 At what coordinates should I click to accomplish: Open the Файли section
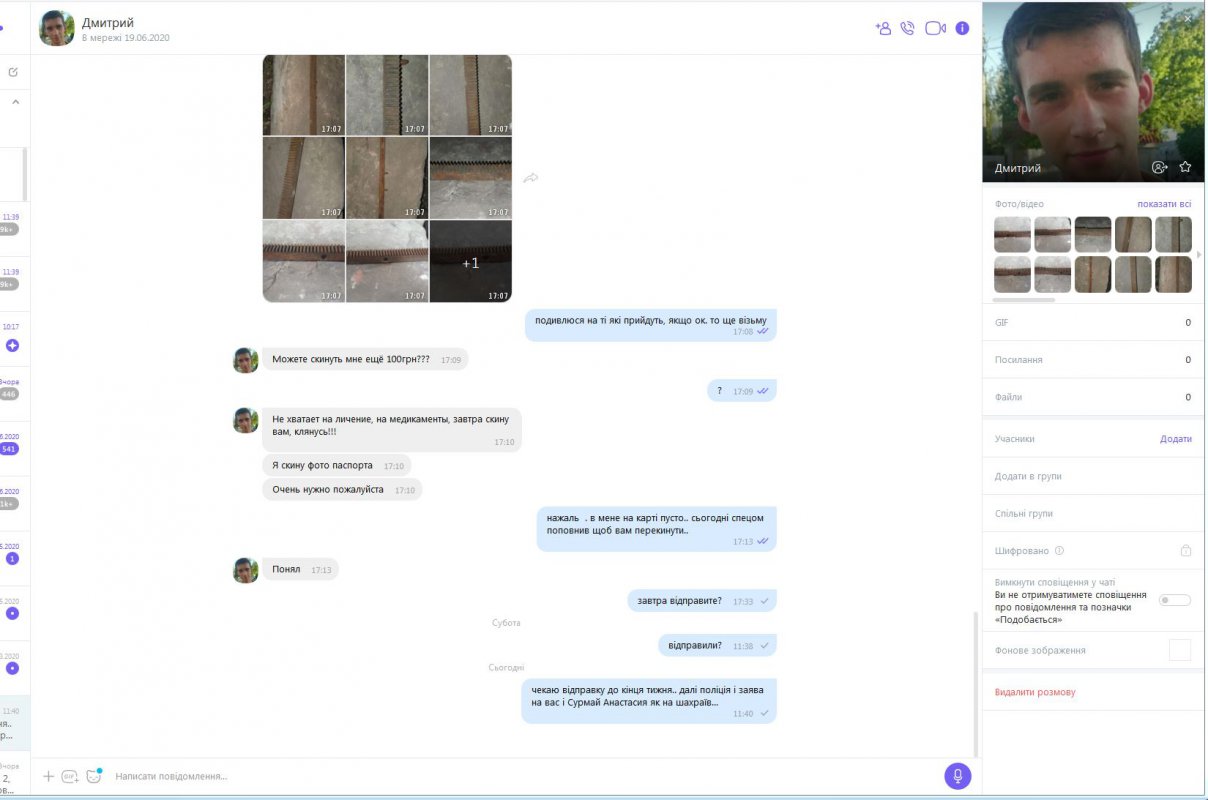point(1093,397)
